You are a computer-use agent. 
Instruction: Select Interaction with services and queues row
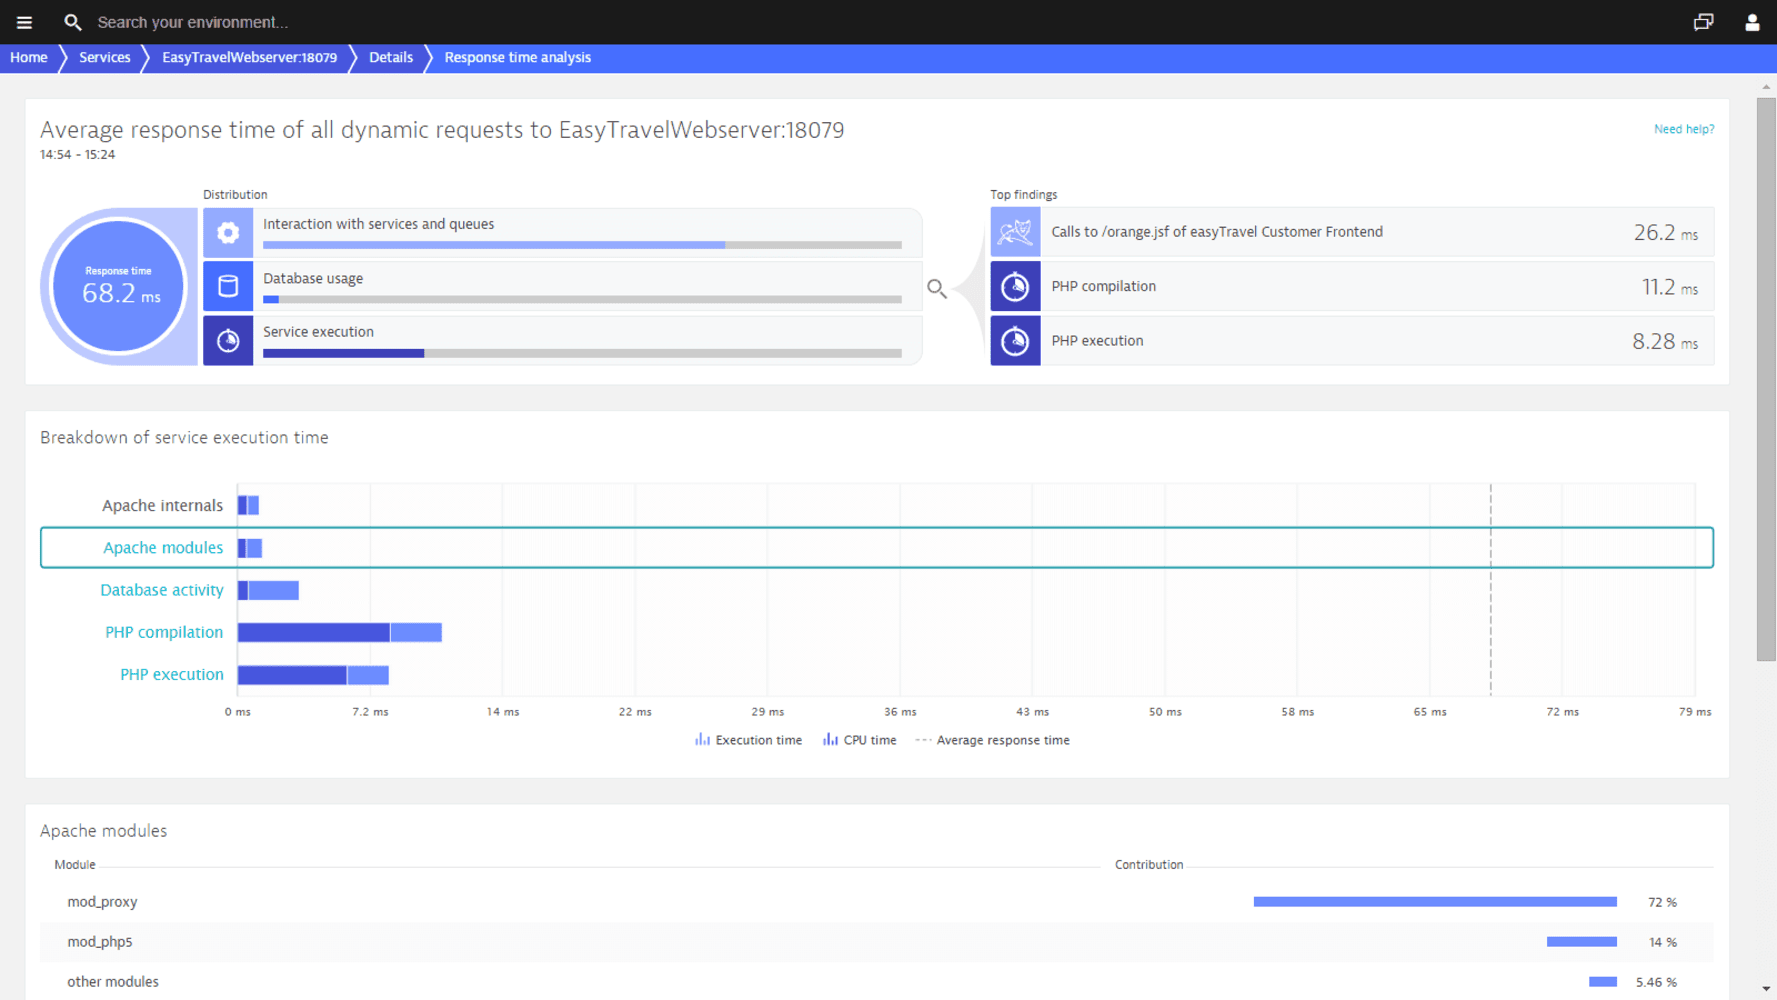tap(563, 233)
